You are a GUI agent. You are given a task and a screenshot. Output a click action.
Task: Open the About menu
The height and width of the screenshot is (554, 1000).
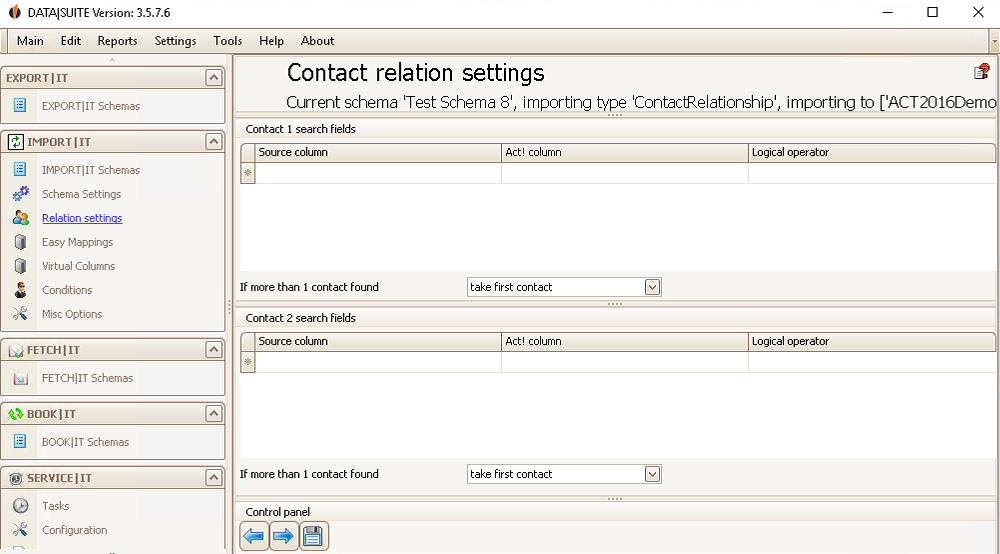click(x=318, y=41)
